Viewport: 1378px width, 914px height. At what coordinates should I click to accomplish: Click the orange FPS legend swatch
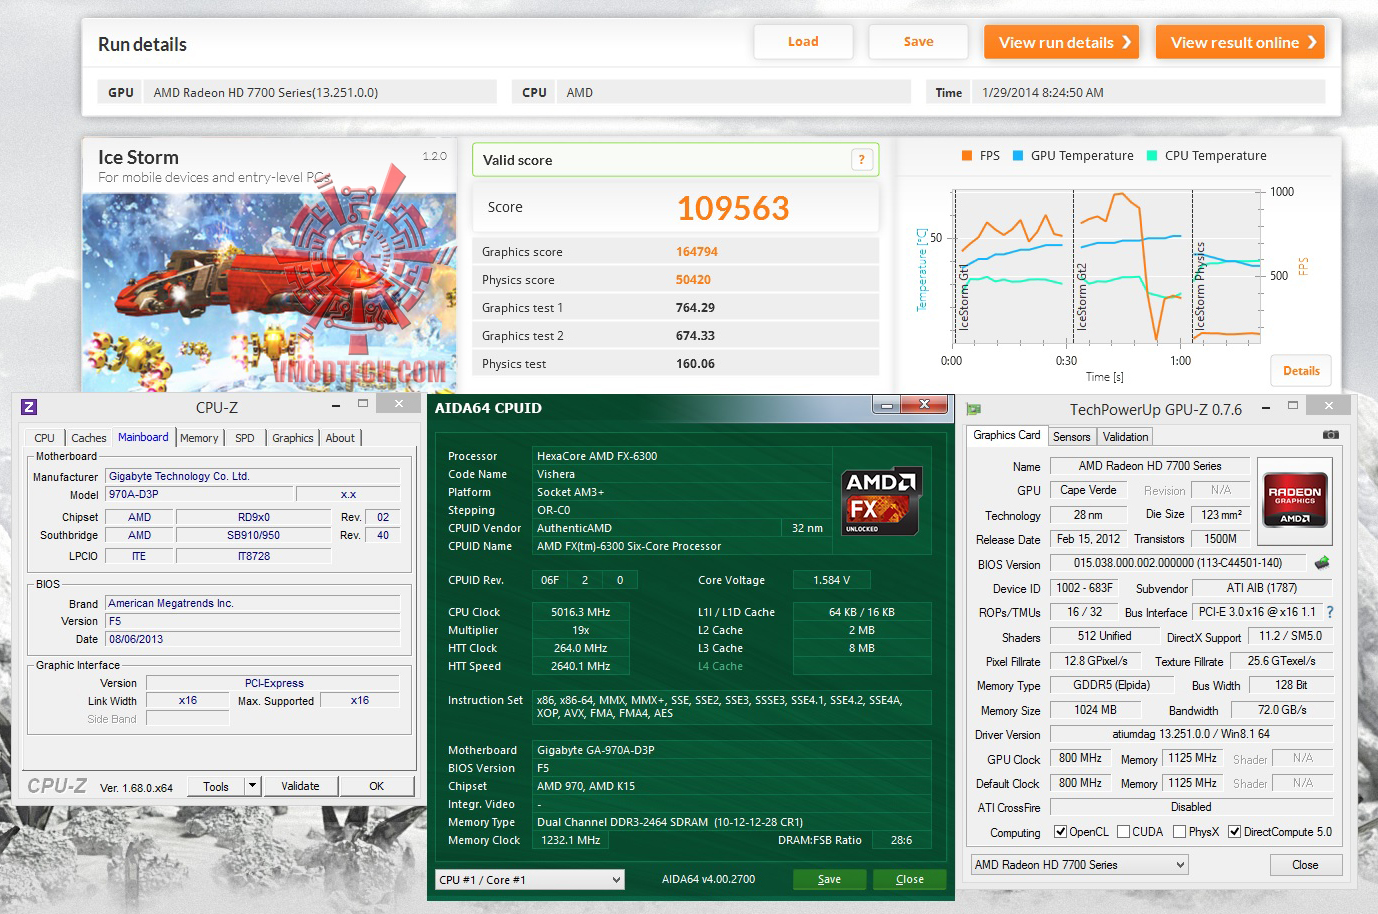pos(967,156)
